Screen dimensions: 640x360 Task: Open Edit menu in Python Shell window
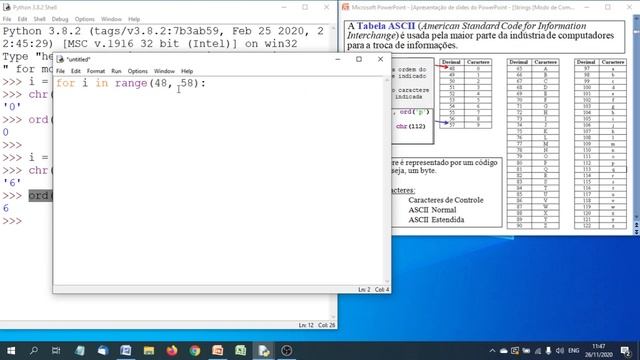click(22, 19)
